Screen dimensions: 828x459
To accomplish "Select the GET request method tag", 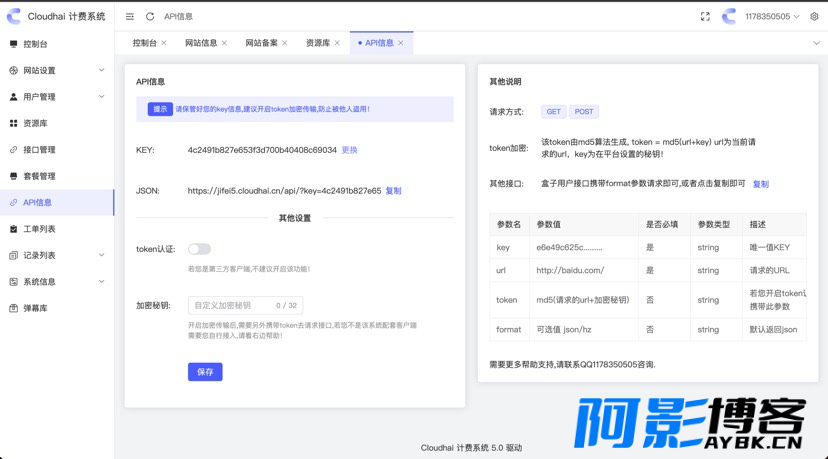I will point(553,111).
